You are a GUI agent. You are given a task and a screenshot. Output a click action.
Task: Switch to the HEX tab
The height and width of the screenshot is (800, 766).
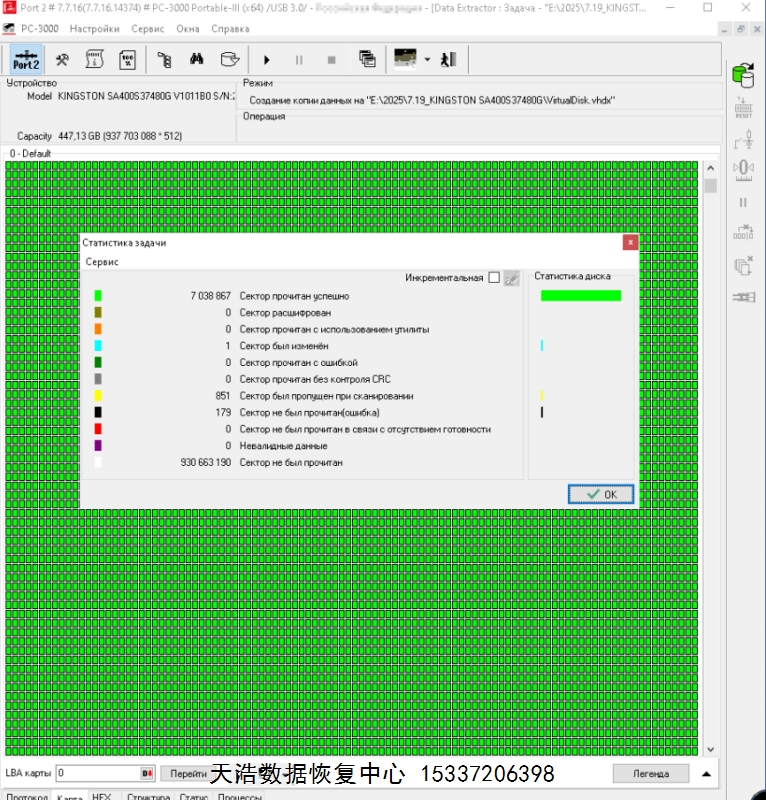pos(102,797)
